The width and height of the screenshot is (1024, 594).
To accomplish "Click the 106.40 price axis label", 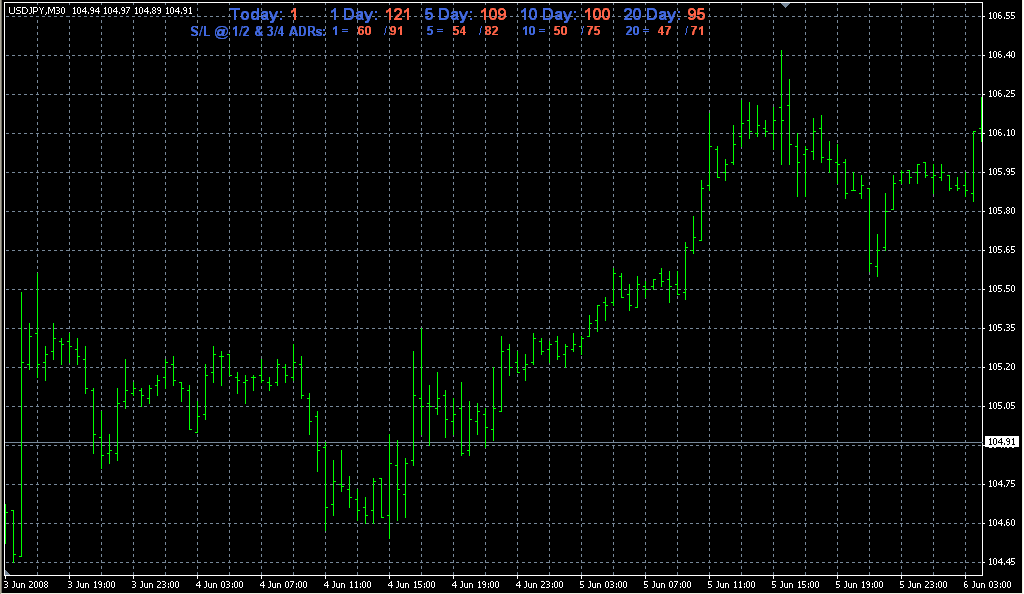I will (1001, 55).
